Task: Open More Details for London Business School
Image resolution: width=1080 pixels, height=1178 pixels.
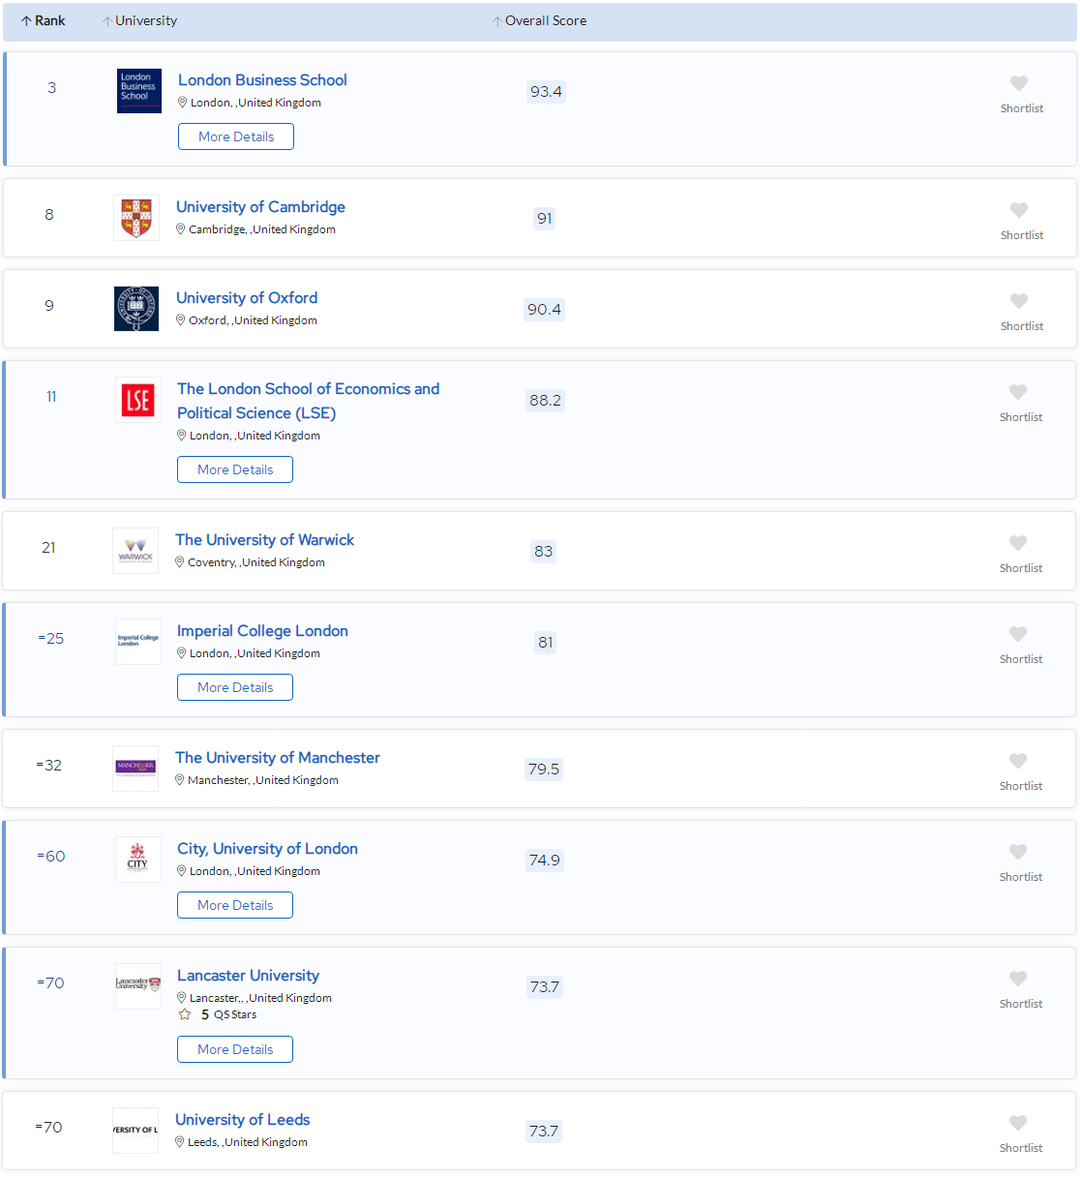Action: (236, 137)
